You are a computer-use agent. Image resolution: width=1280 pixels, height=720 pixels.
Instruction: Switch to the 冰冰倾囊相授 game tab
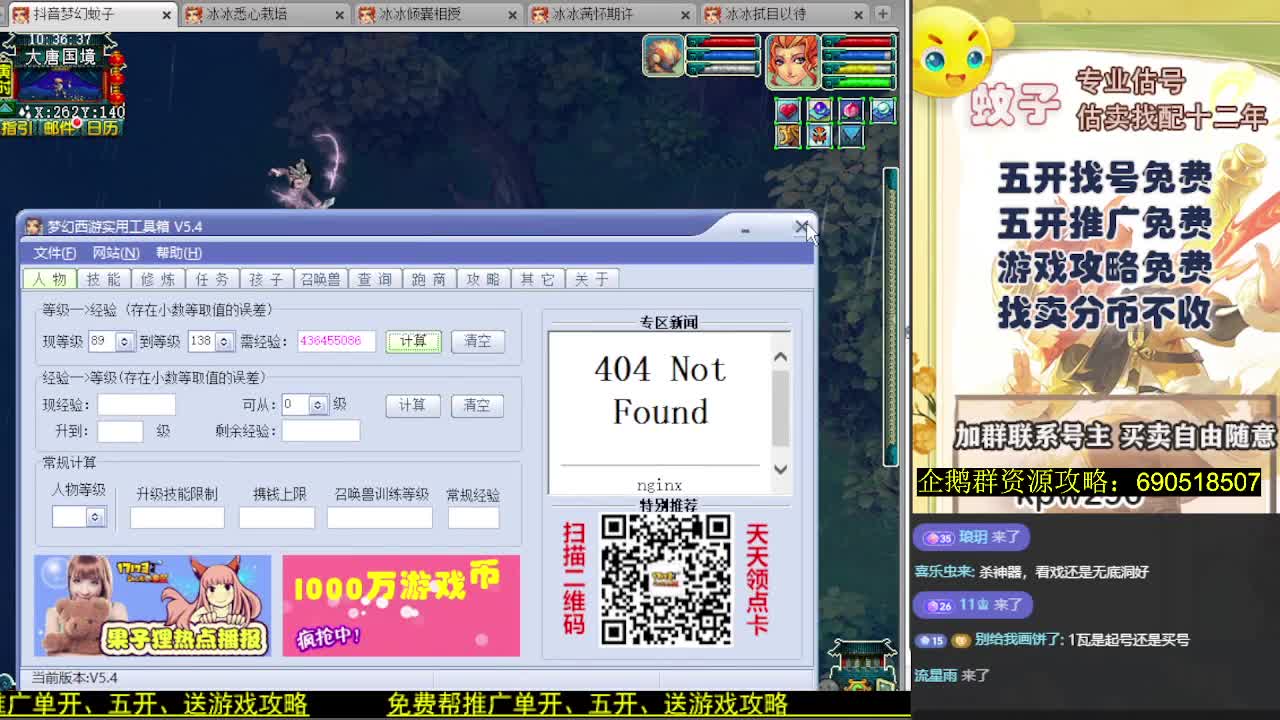tap(419, 14)
